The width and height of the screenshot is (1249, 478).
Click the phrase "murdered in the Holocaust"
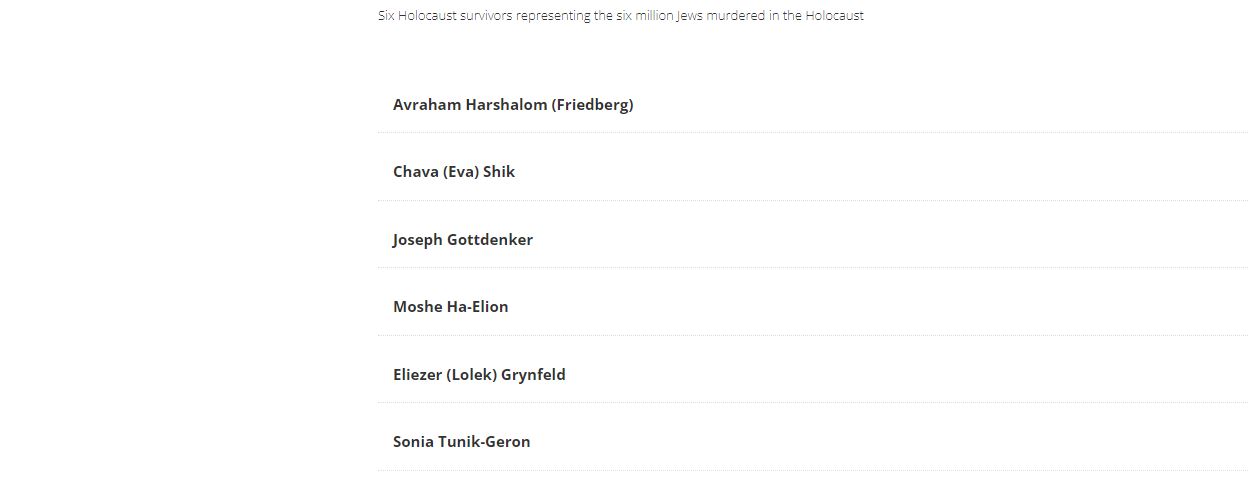(785, 16)
